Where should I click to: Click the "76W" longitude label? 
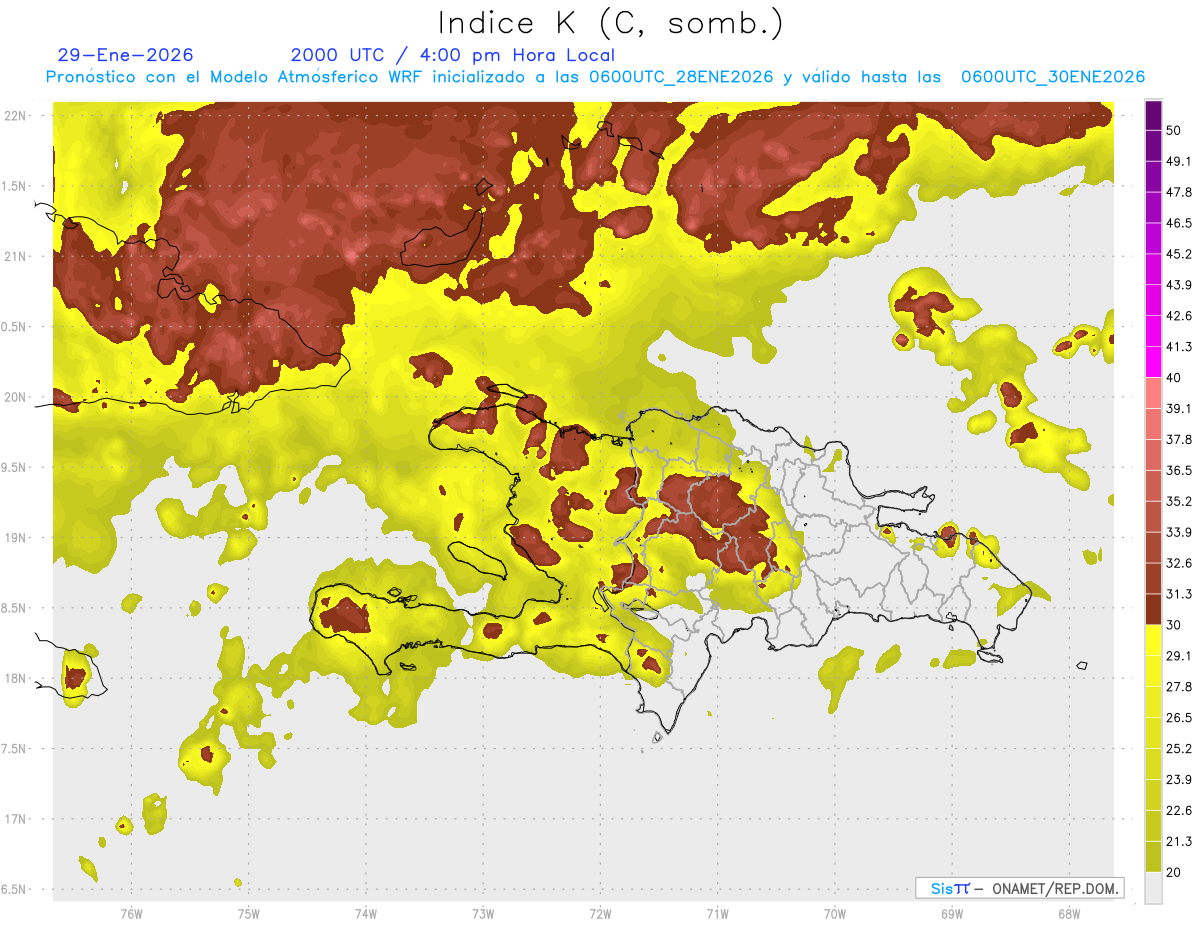pyautogui.click(x=131, y=913)
